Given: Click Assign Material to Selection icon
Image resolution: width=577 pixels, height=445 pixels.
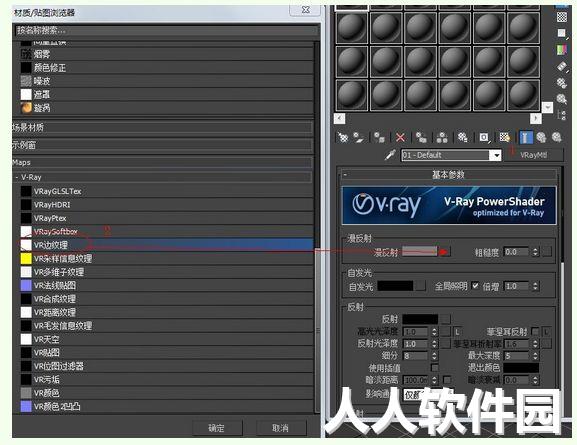Looking at the screenshot, I should tap(379, 138).
